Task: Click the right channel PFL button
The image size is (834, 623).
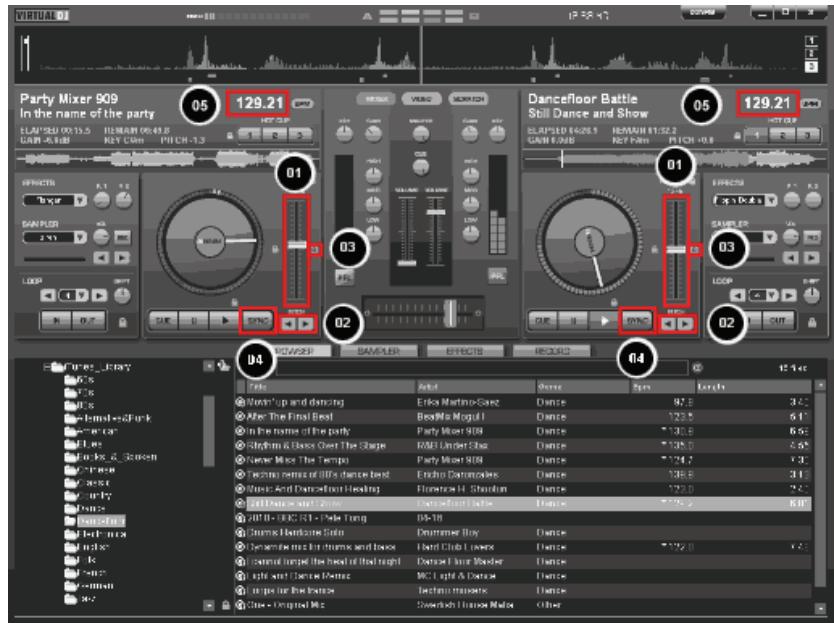Action: point(497,276)
